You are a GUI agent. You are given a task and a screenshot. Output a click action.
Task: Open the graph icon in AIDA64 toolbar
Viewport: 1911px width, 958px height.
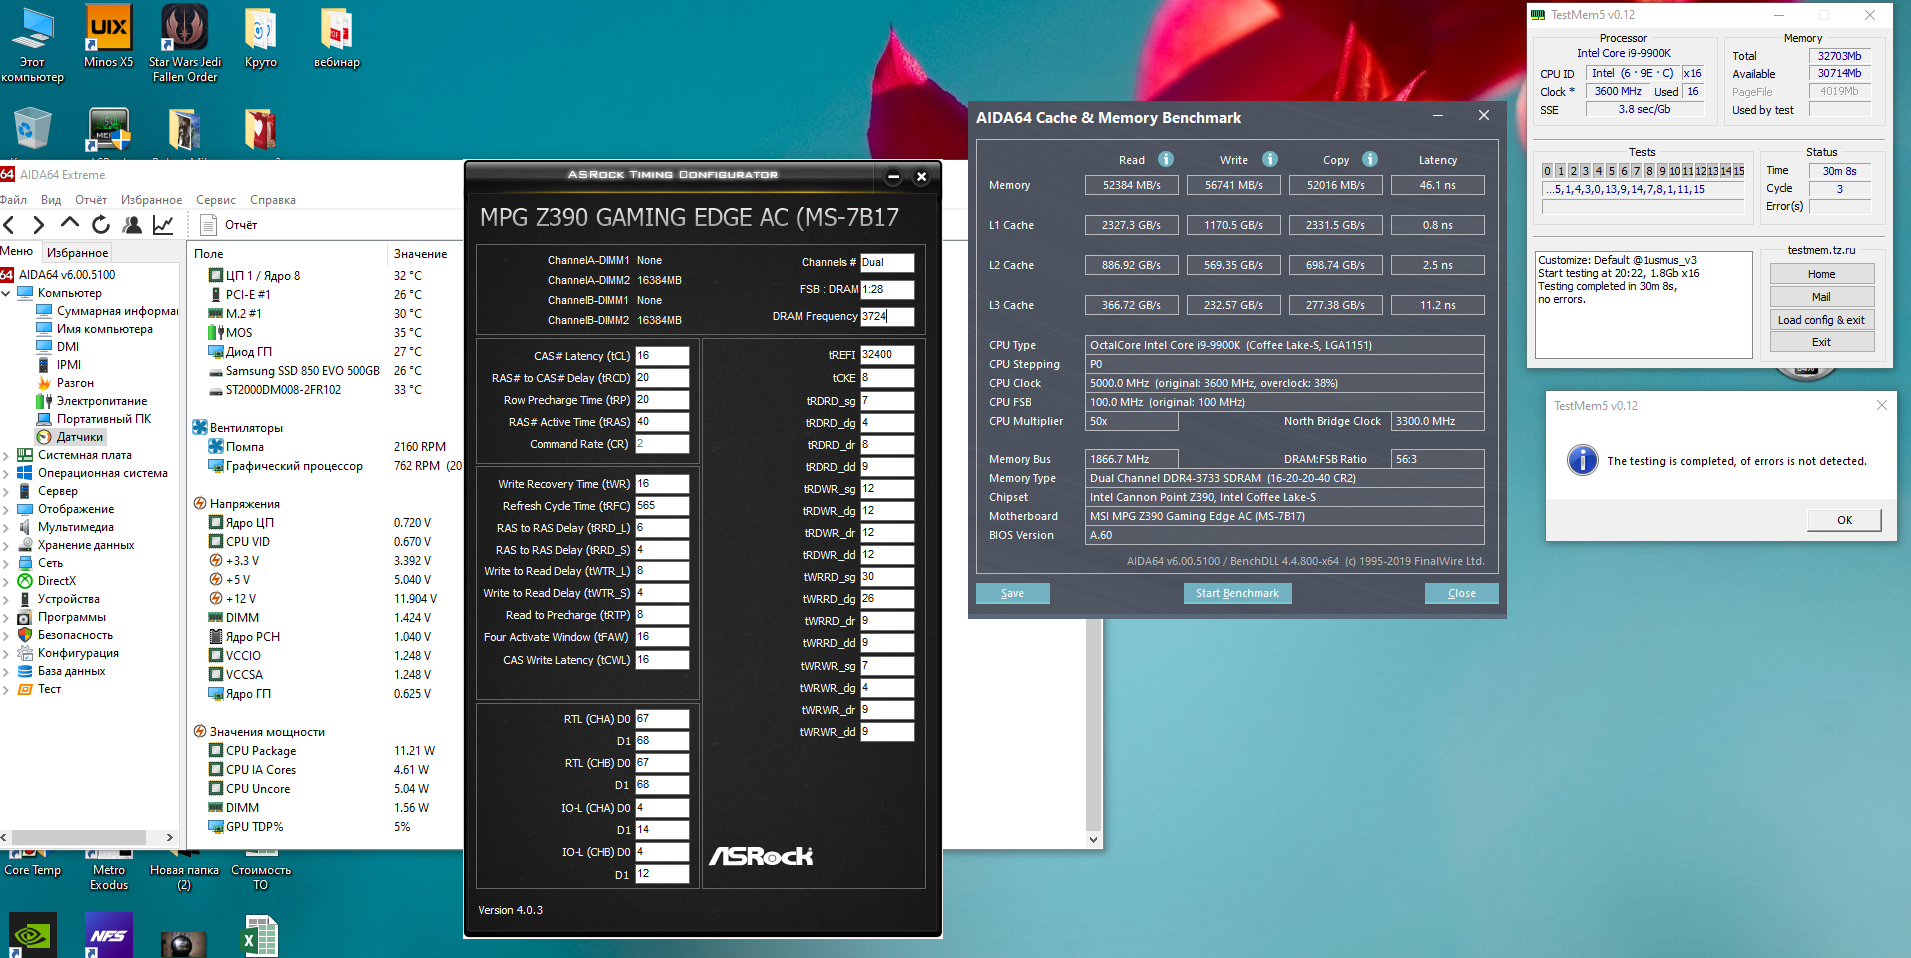pos(163,225)
